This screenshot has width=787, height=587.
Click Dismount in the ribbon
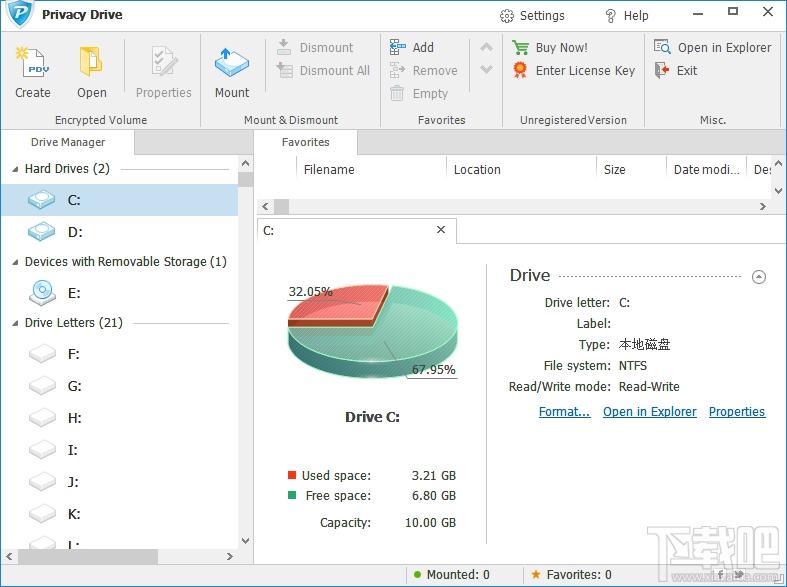[315, 47]
